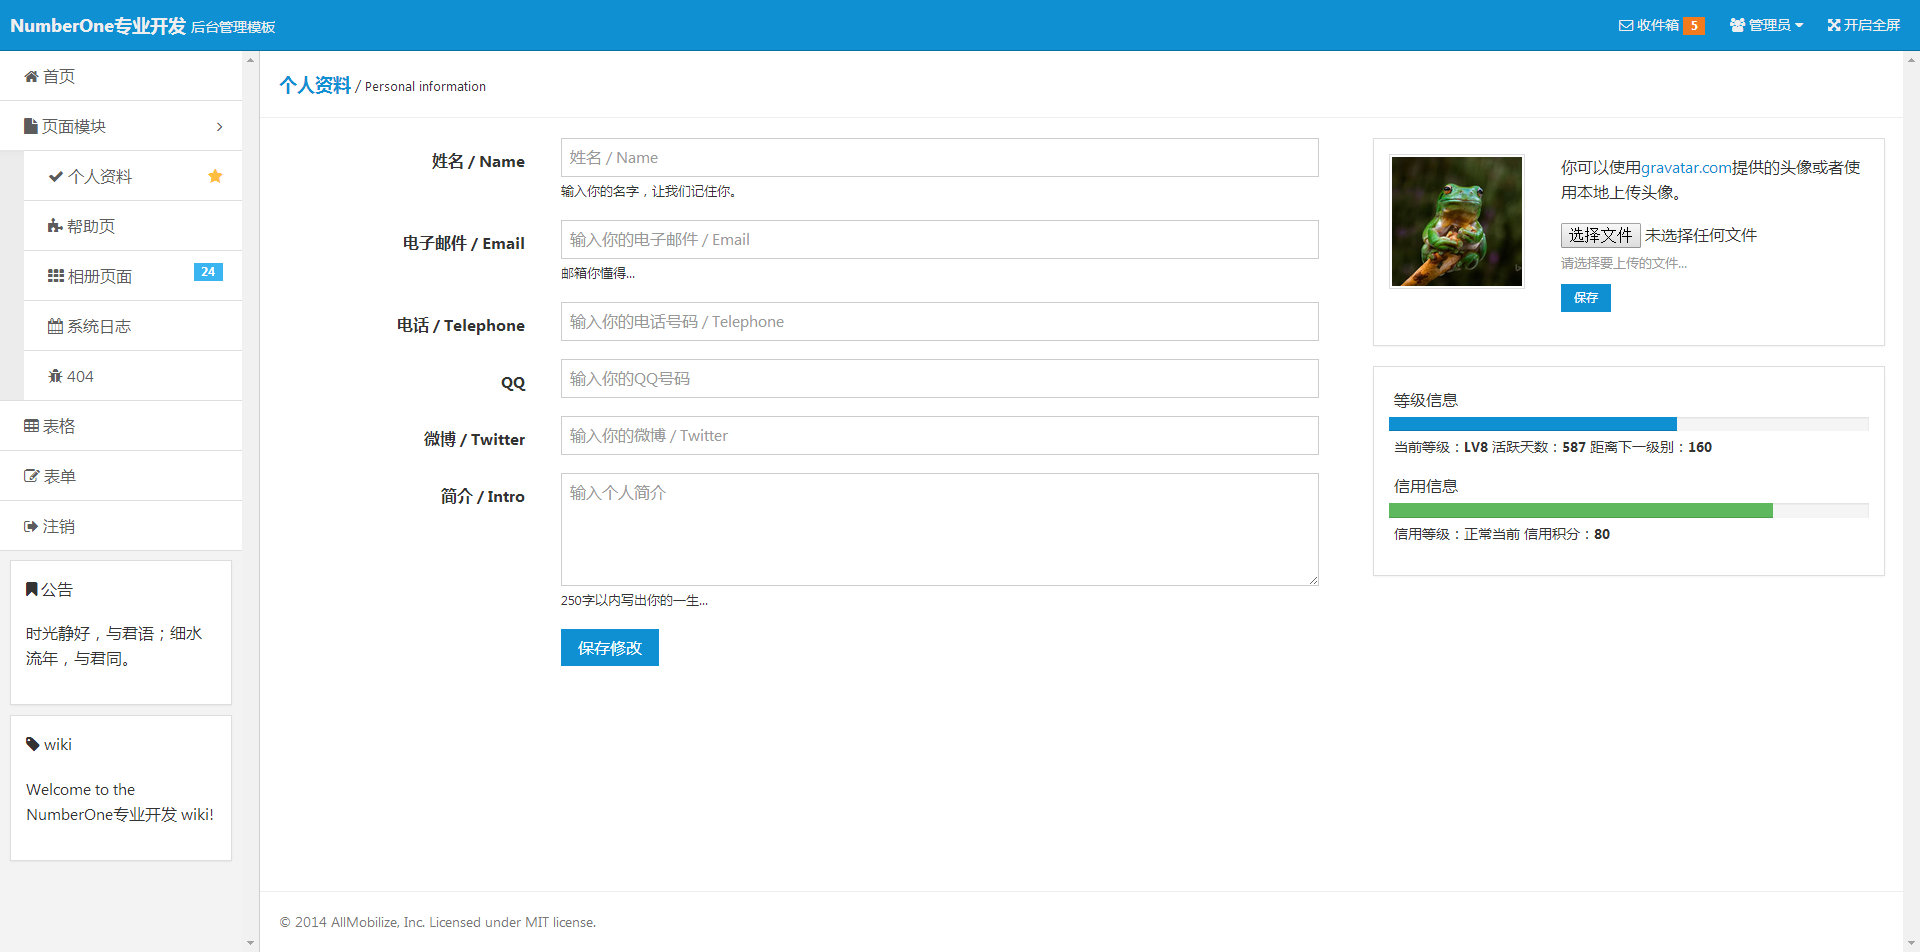Click the home icon beside 首页
This screenshot has width=1920, height=952.
tap(31, 77)
